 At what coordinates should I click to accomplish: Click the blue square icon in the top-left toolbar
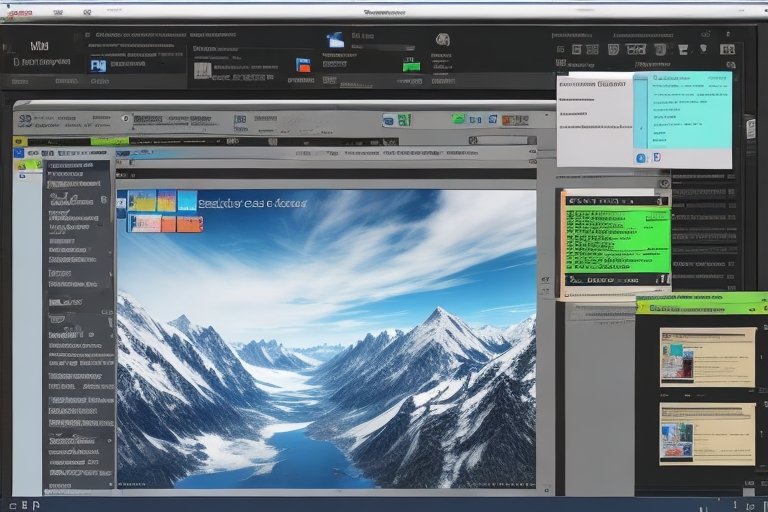coord(98,65)
